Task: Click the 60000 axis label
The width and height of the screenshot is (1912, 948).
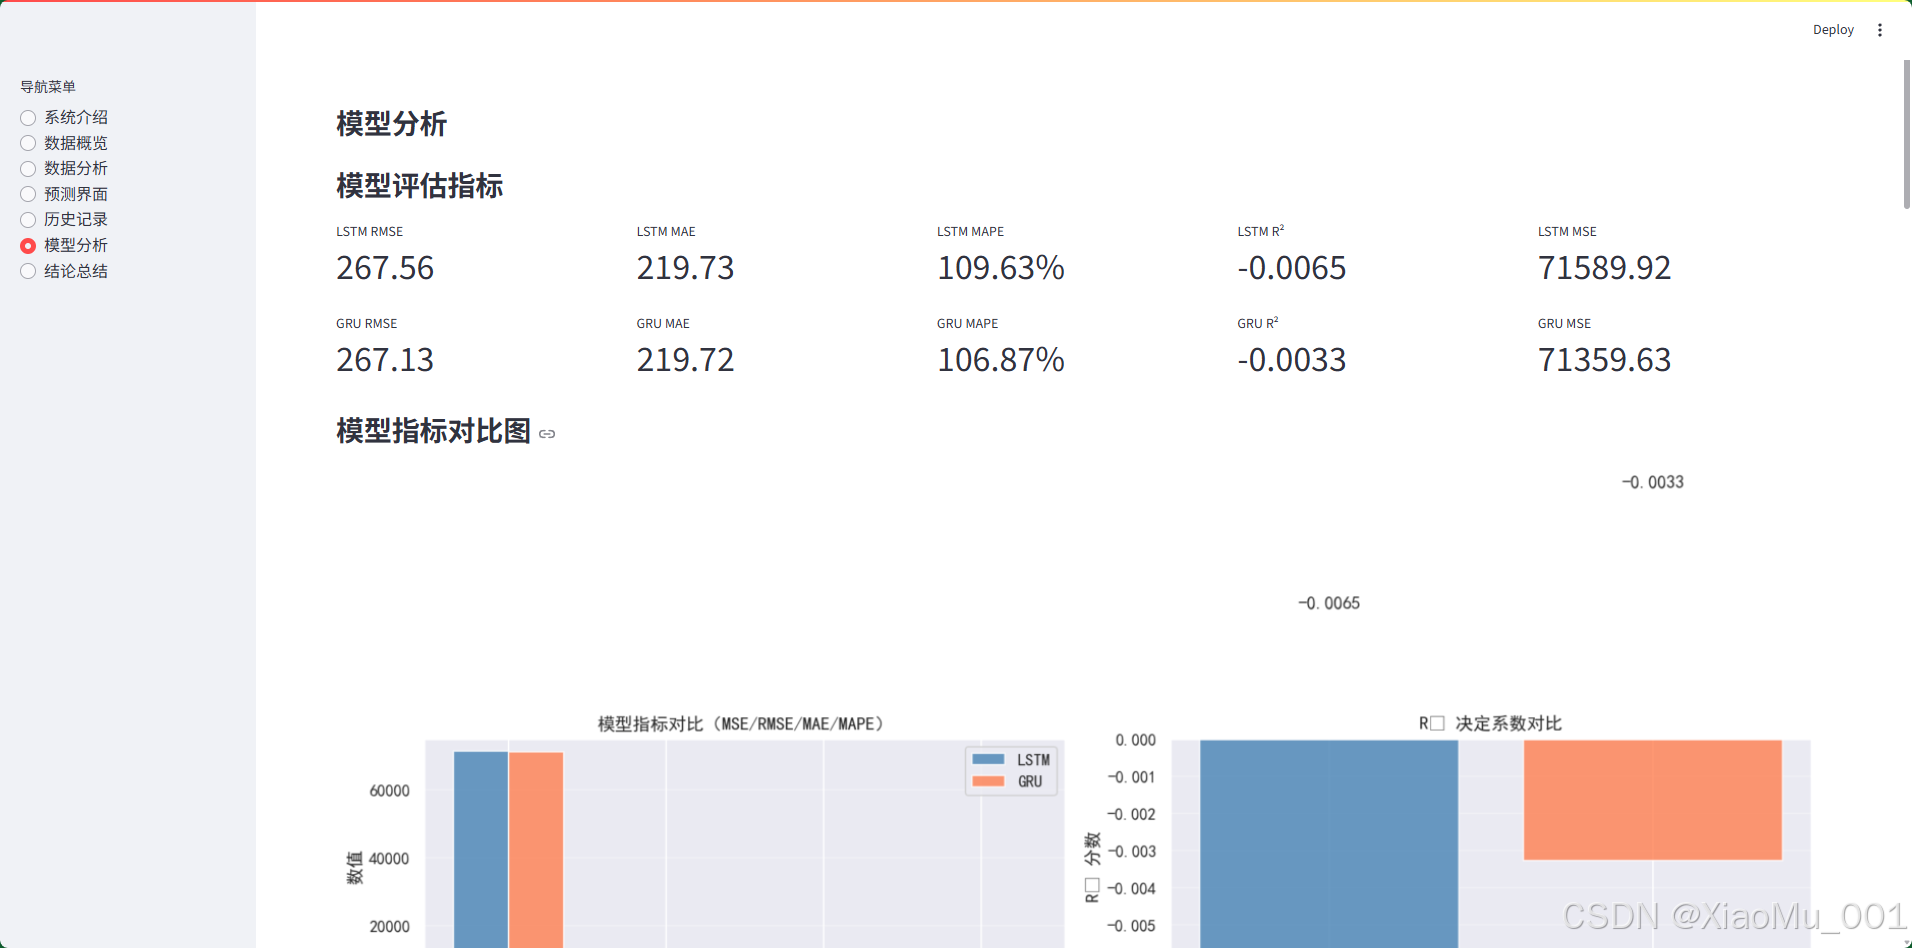Action: (x=389, y=791)
